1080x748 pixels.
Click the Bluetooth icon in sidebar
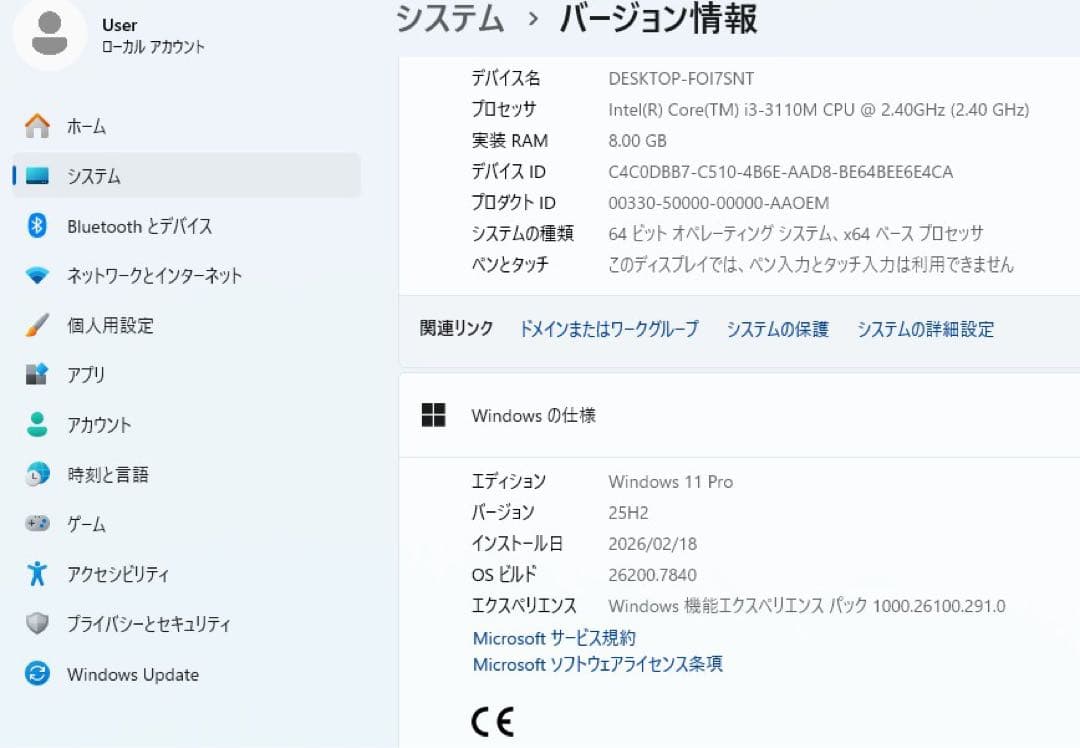(x=37, y=225)
